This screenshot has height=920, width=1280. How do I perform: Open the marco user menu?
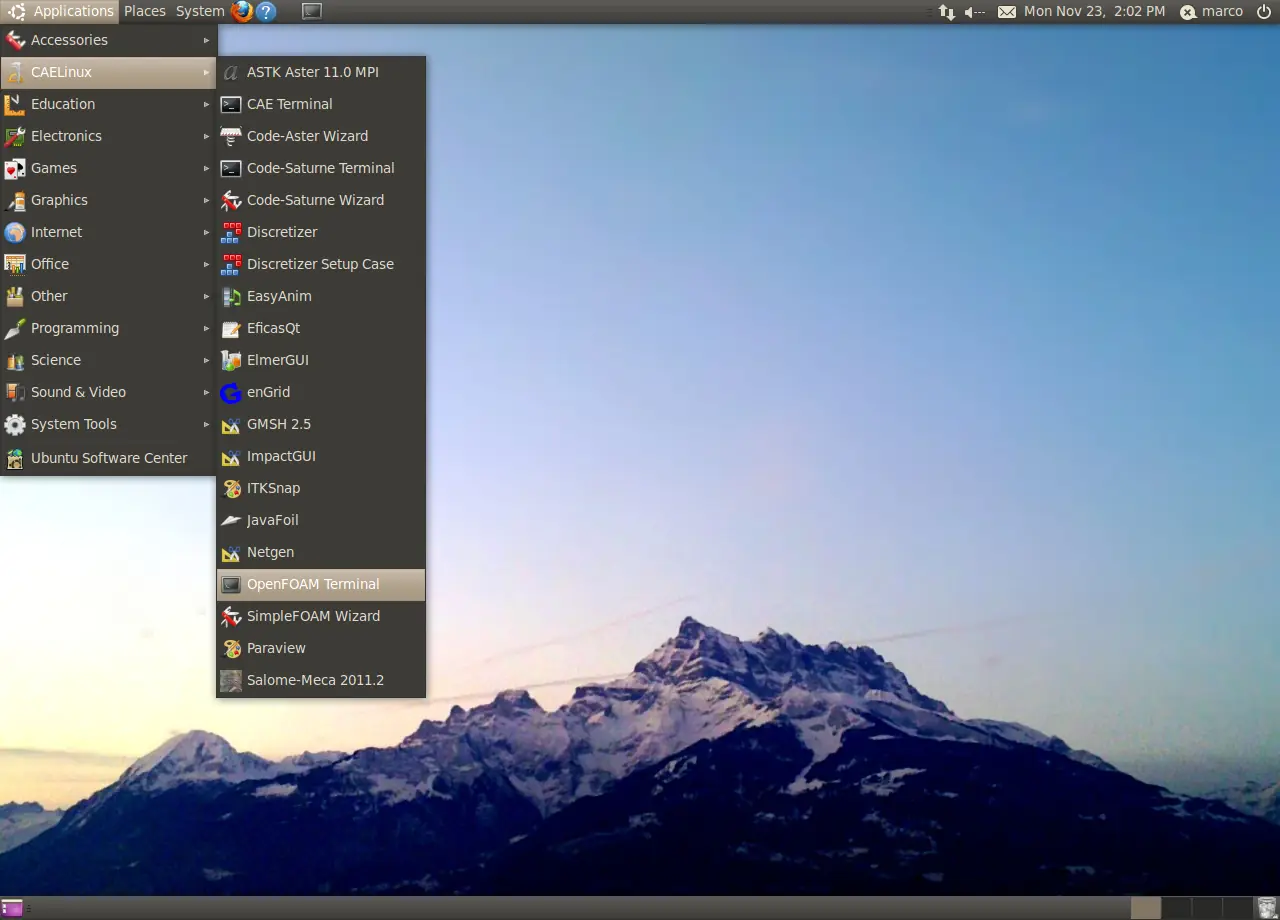1211,12
